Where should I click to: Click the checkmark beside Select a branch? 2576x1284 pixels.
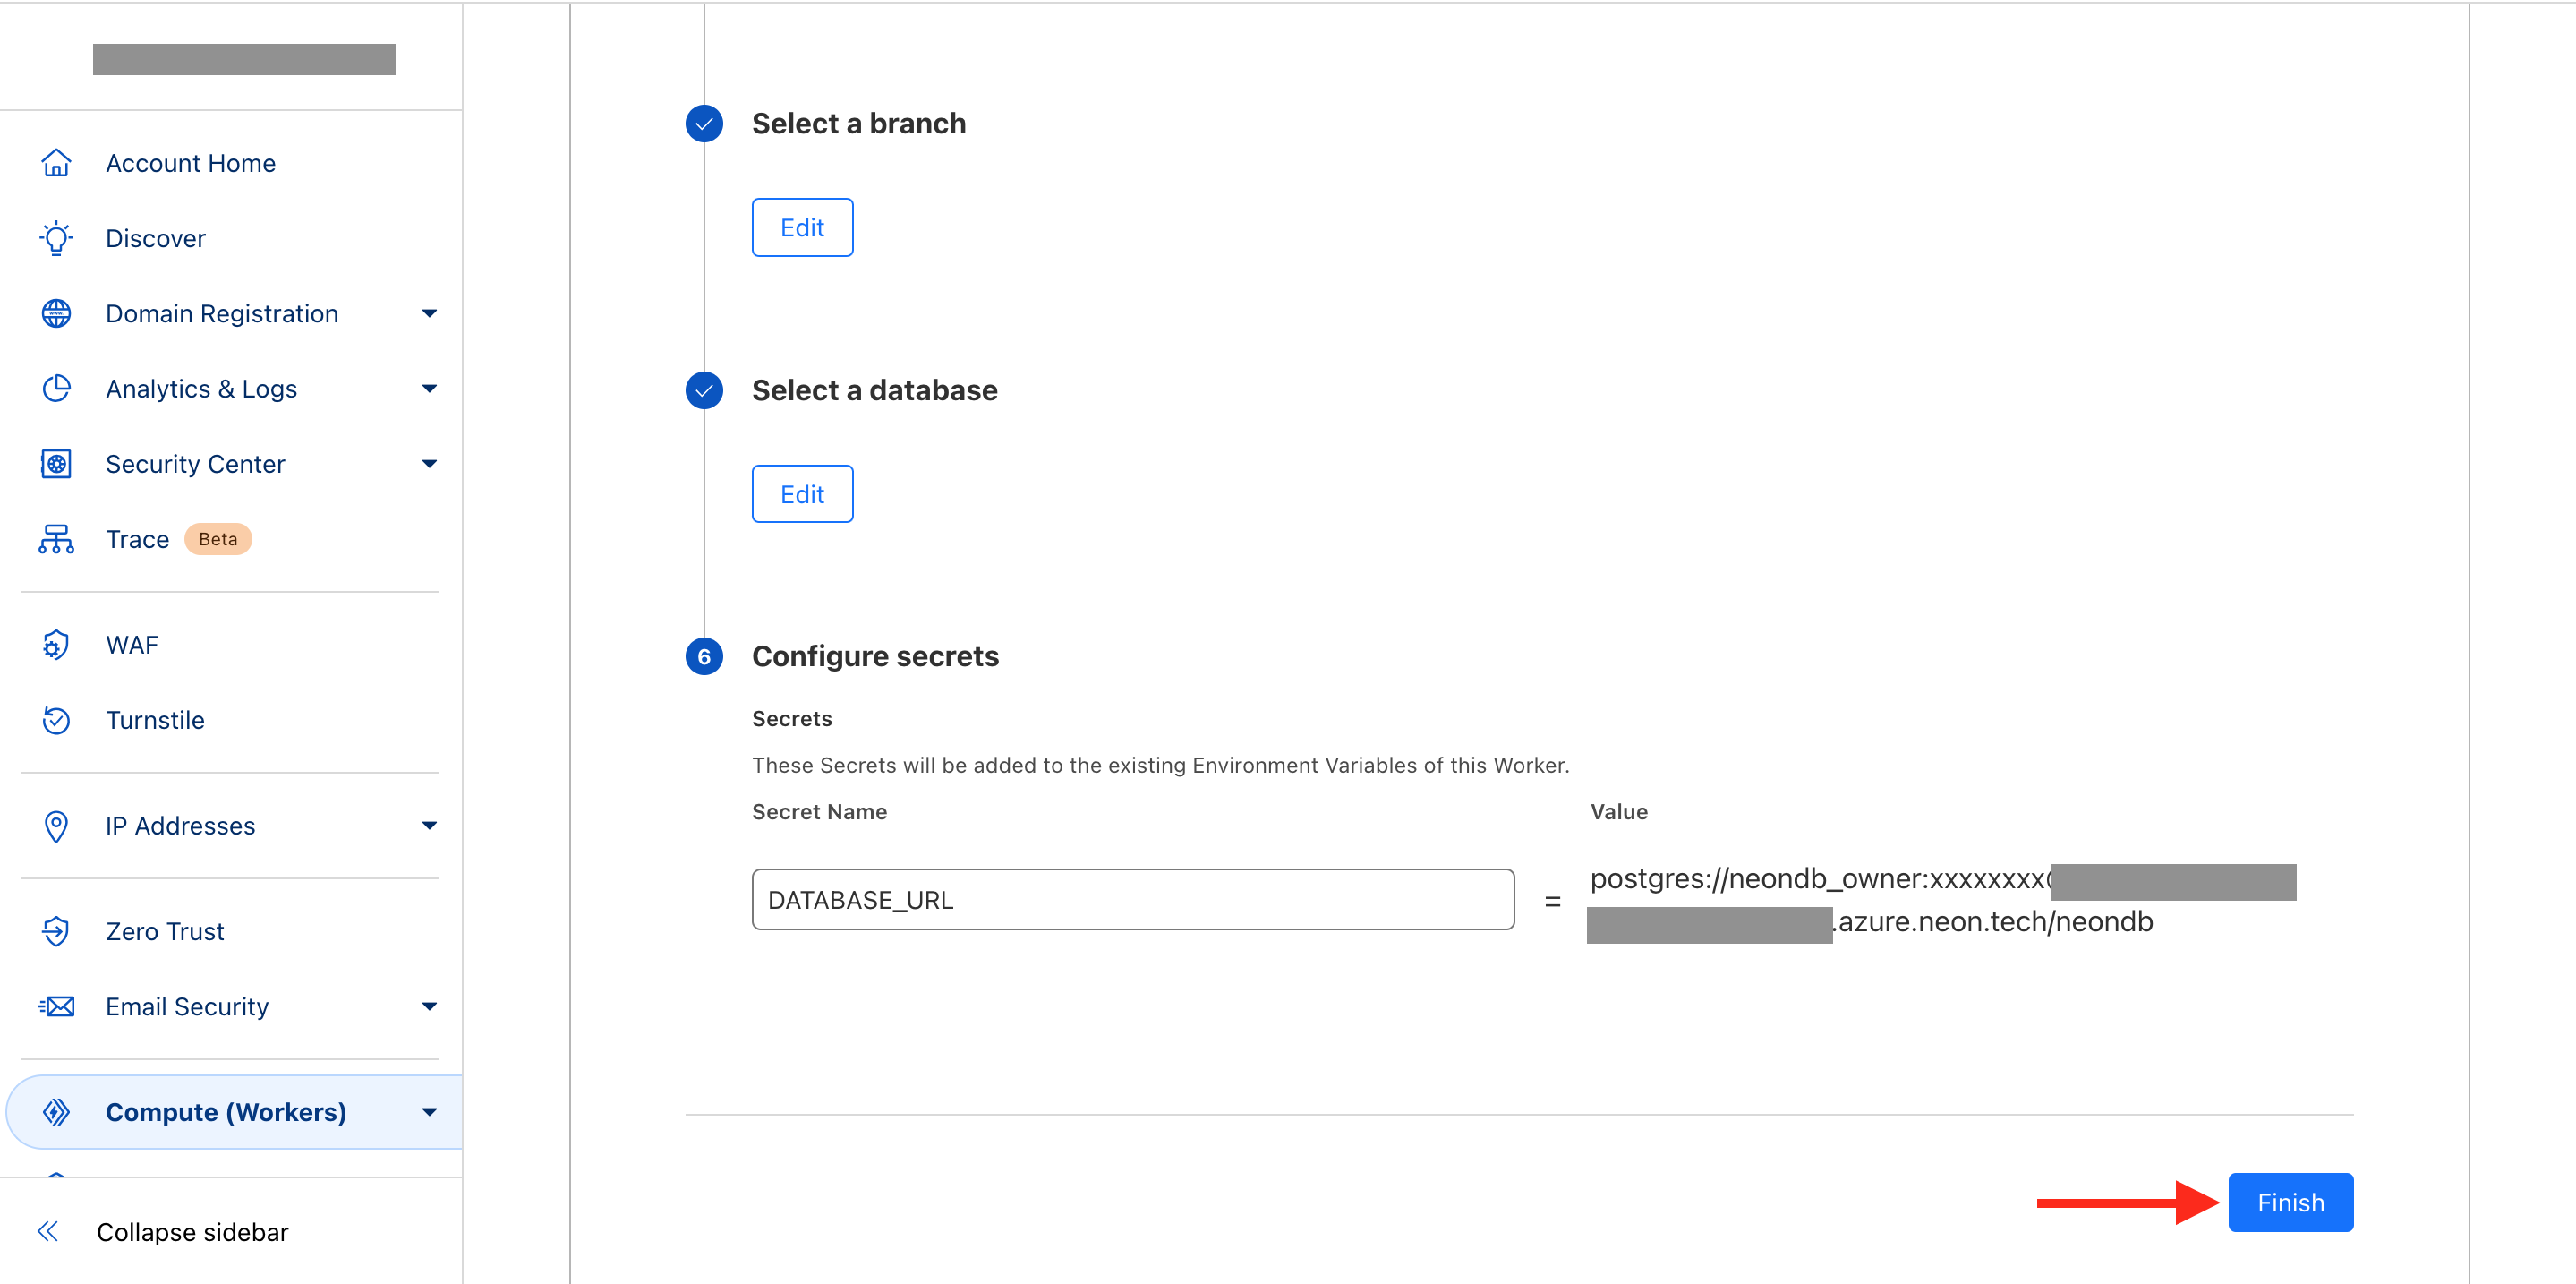coord(704,123)
